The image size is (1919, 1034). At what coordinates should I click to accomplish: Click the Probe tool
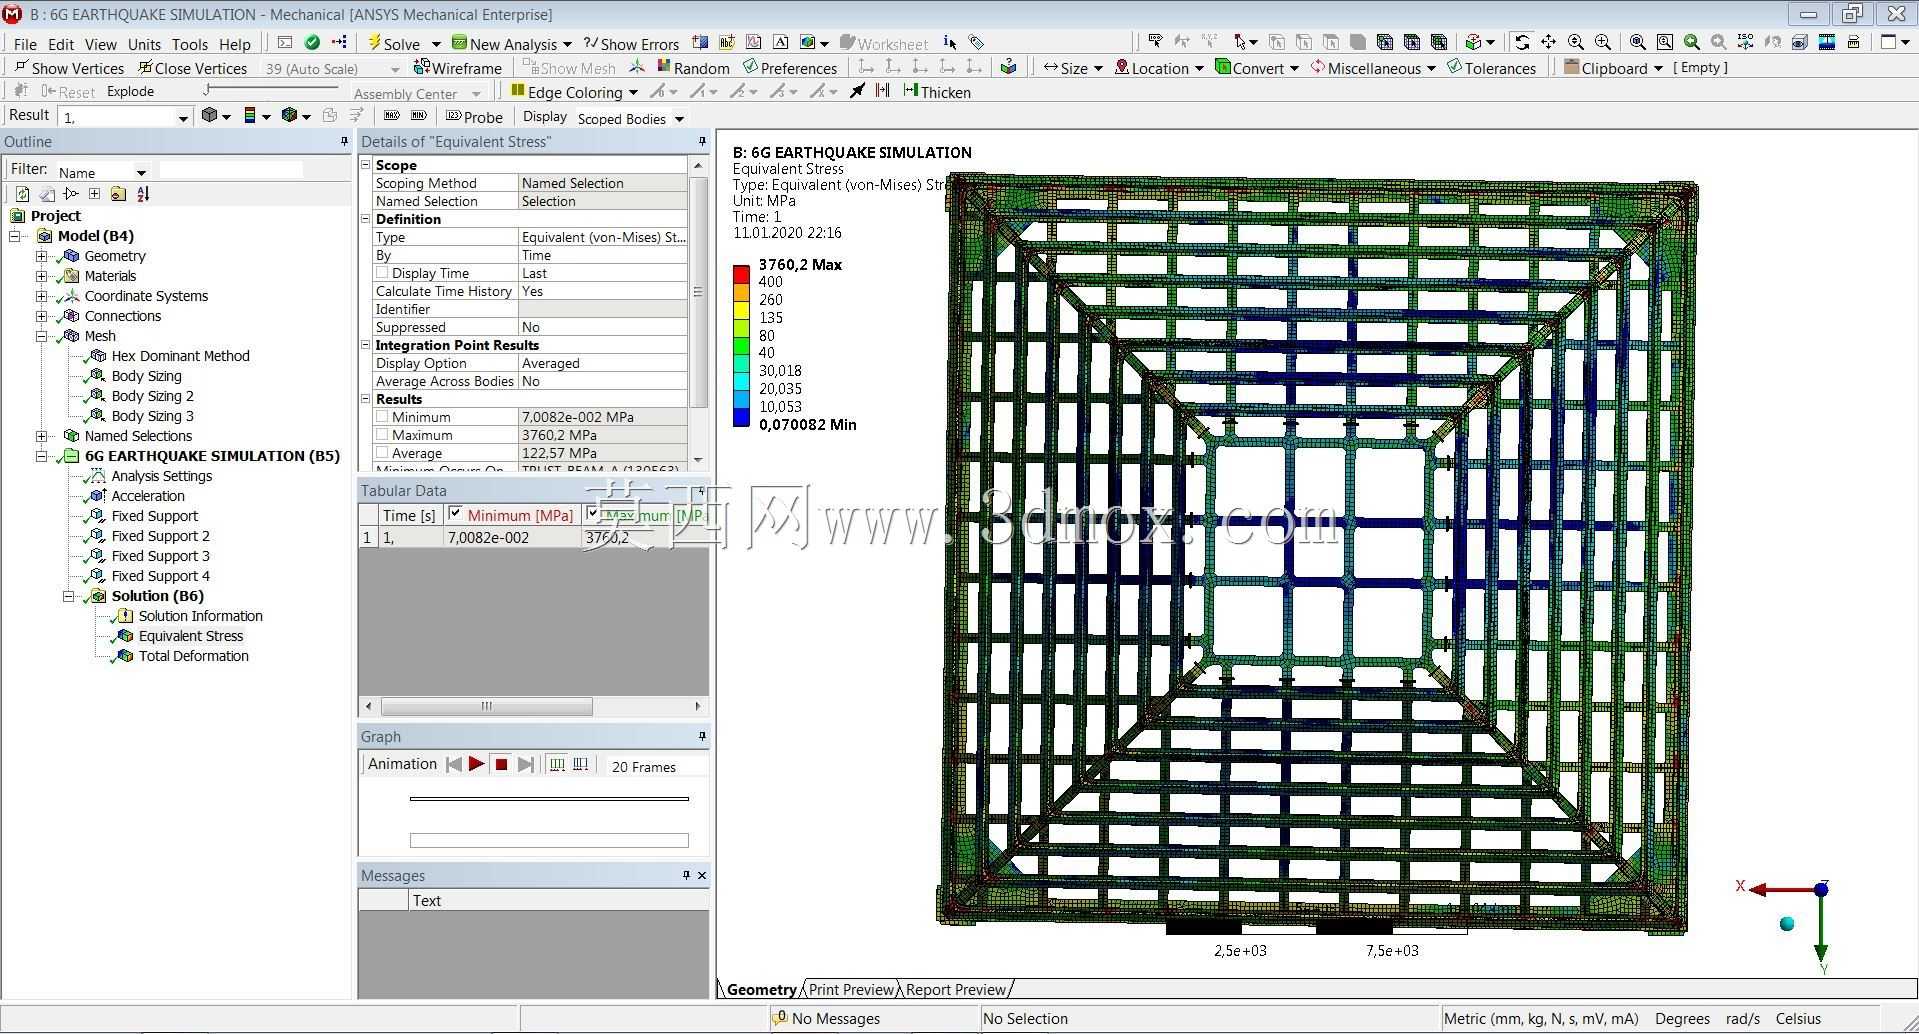(x=474, y=116)
